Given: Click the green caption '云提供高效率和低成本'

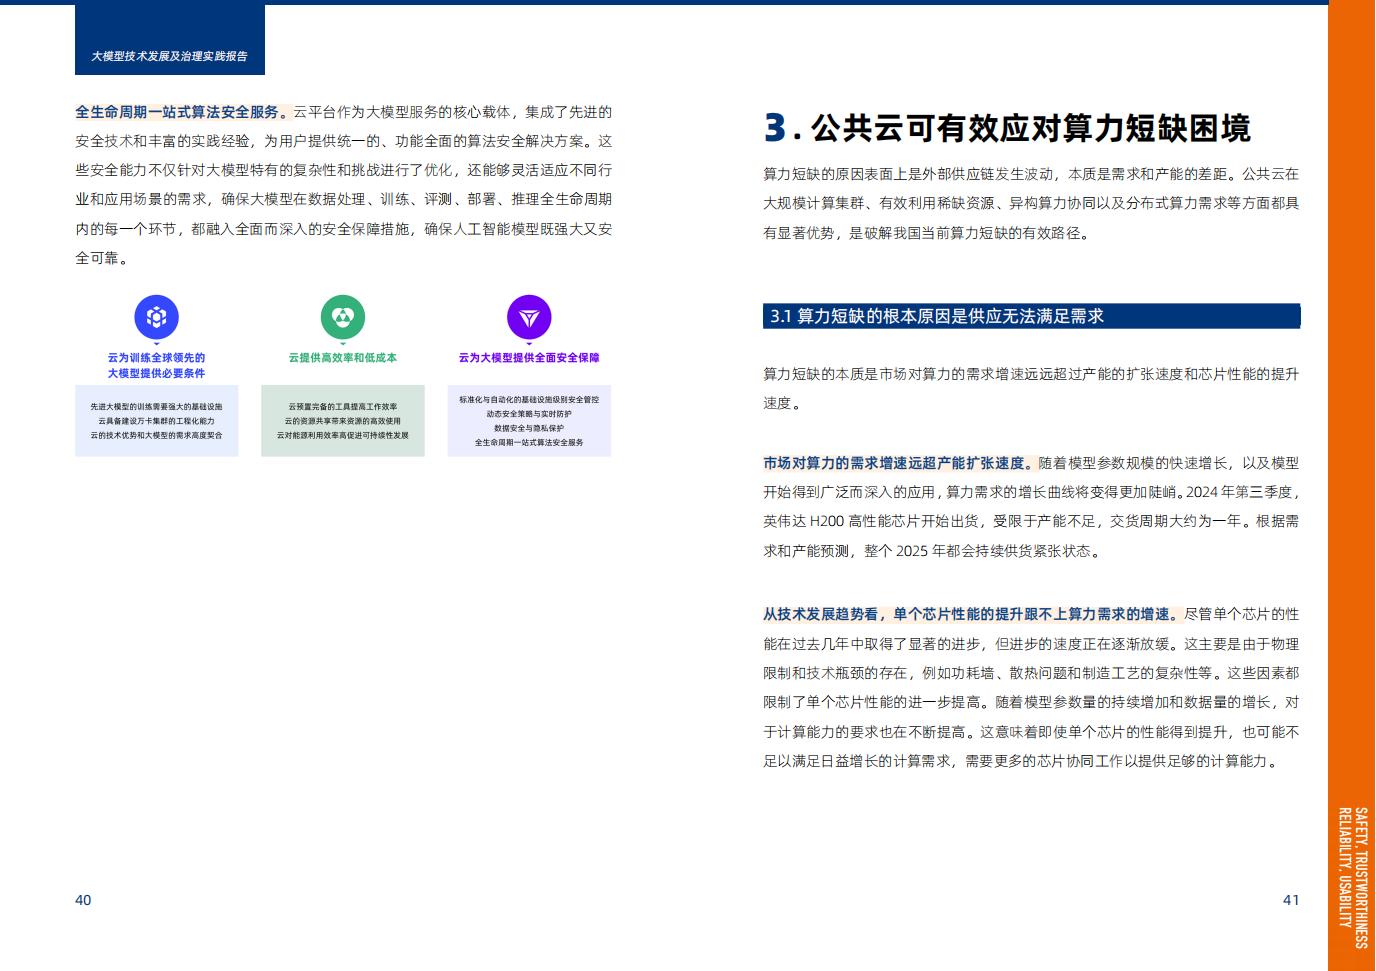Looking at the screenshot, I should tap(343, 357).
